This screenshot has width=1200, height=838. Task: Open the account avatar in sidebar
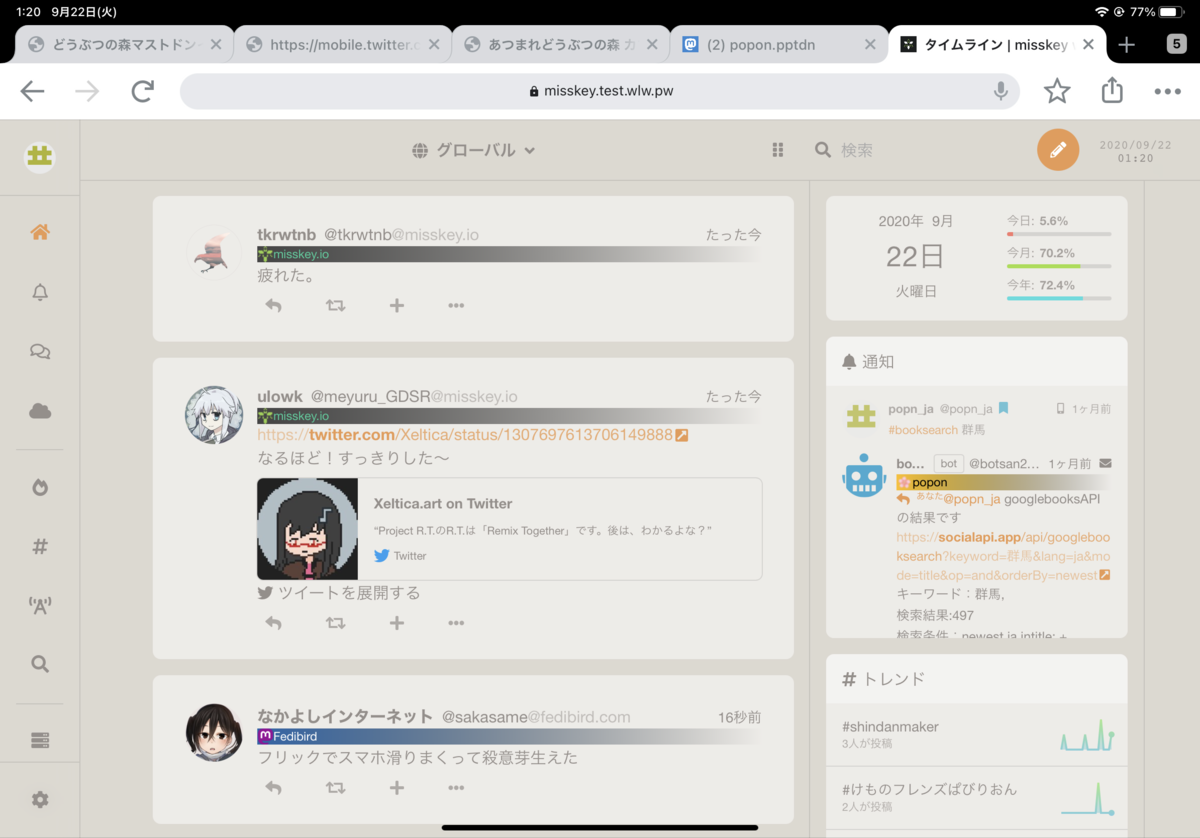39,157
